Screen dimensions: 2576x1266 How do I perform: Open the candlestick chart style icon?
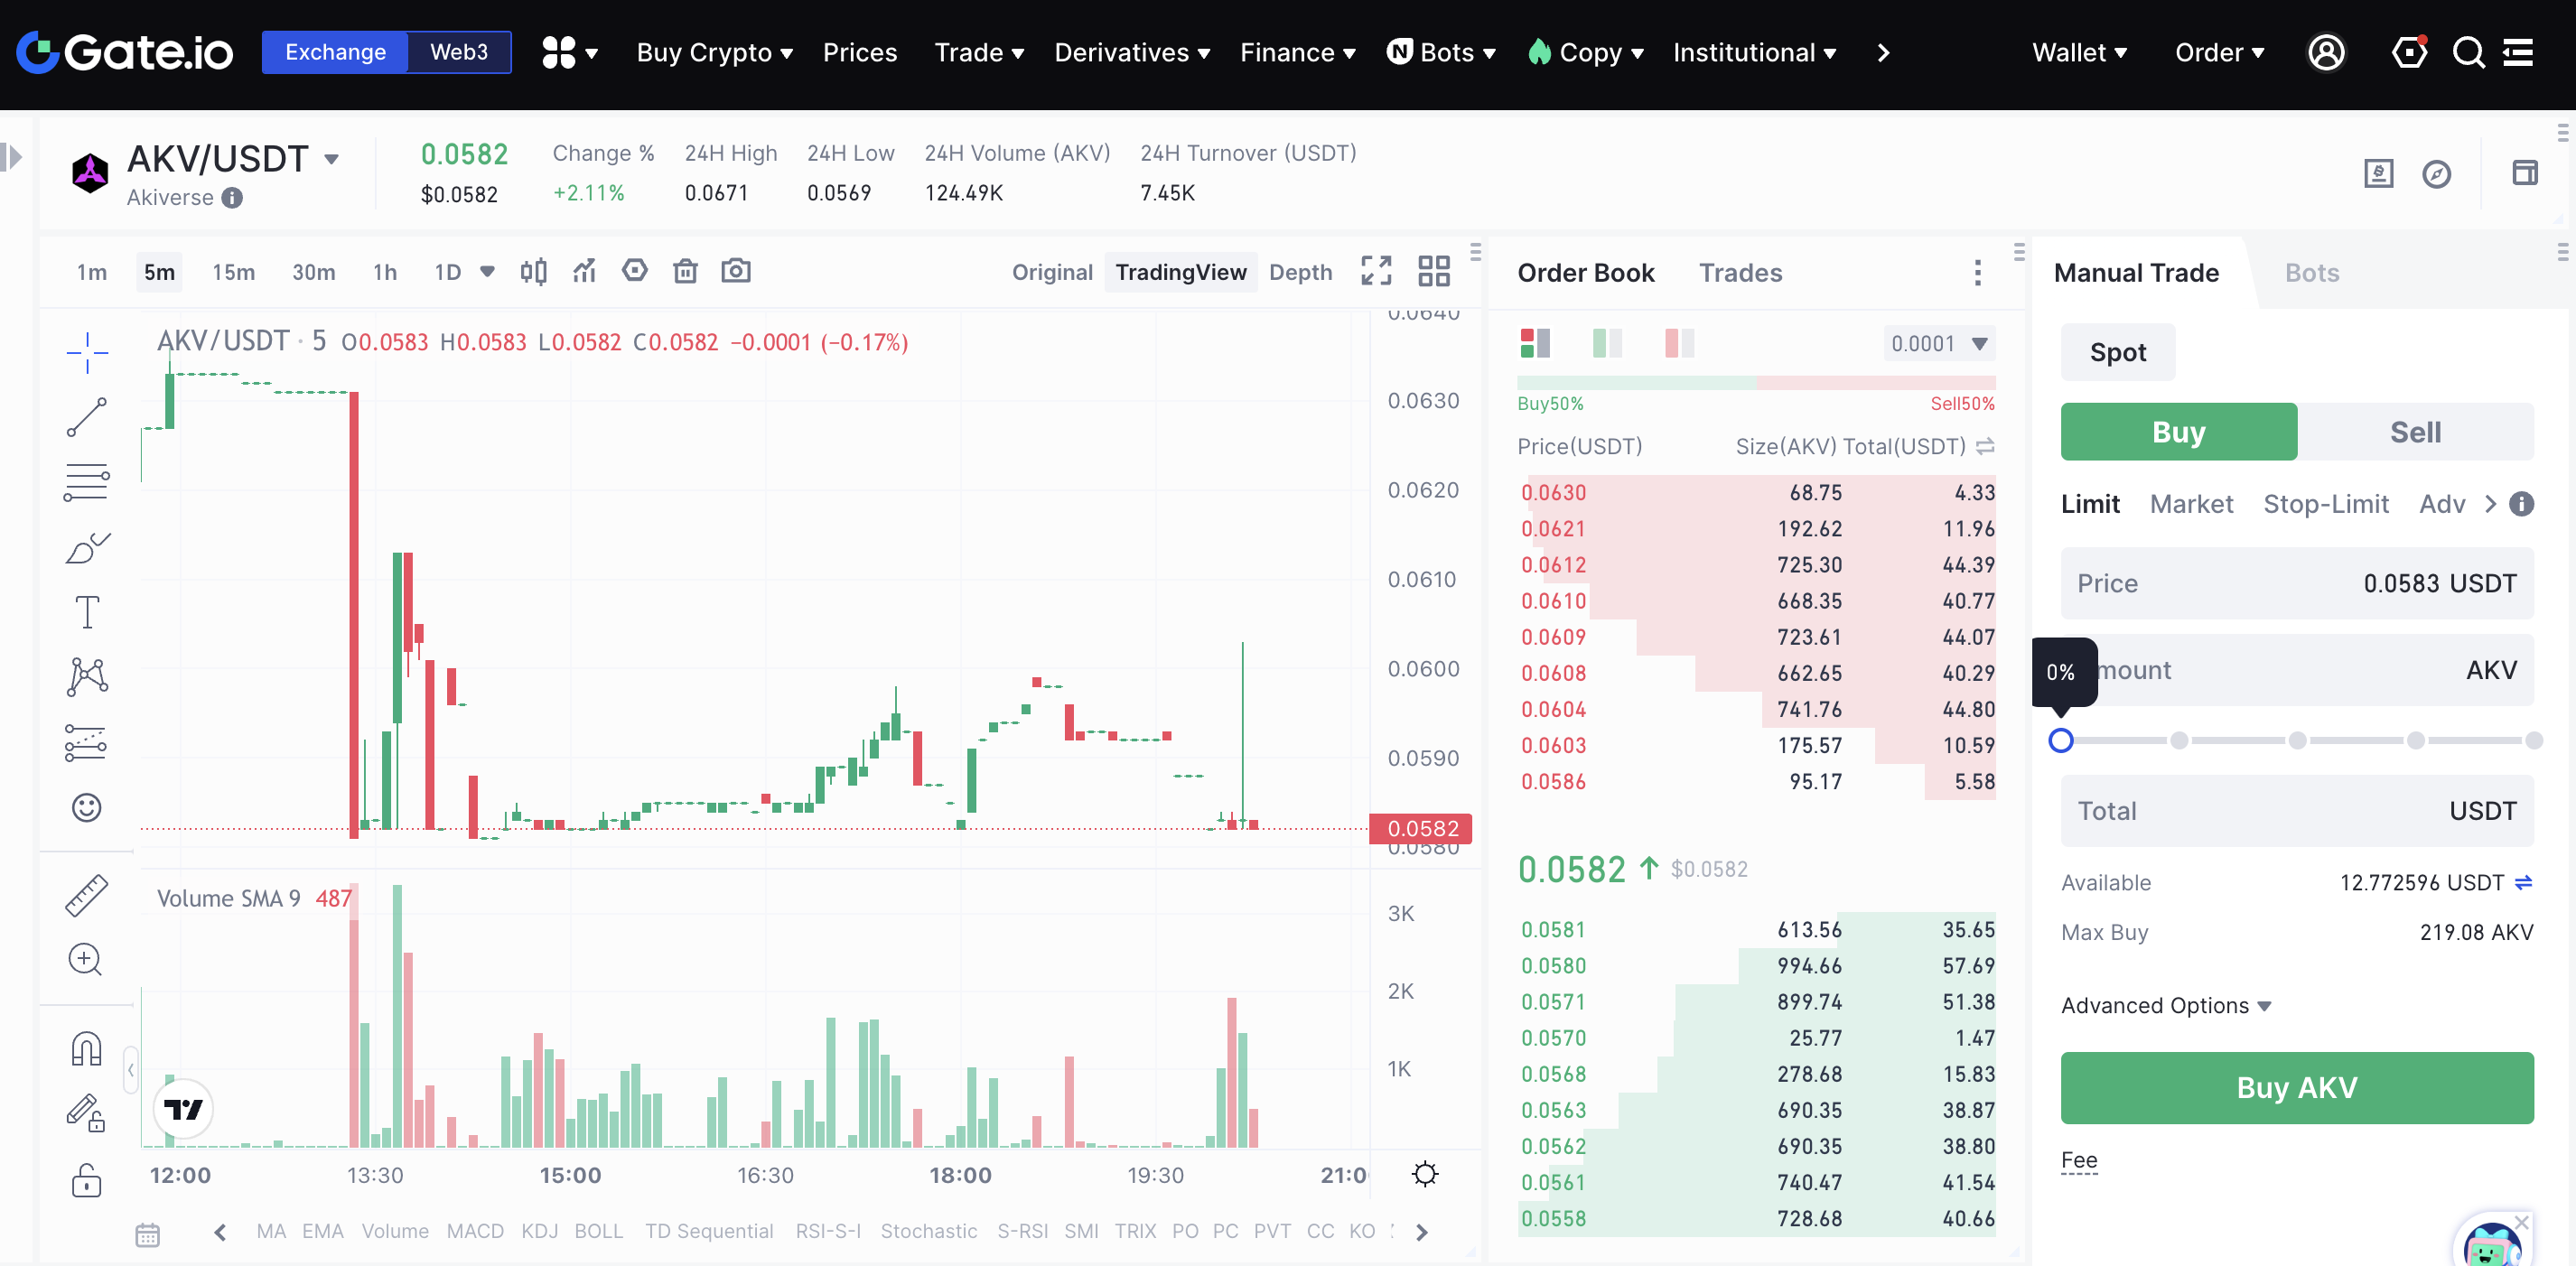[x=534, y=271]
